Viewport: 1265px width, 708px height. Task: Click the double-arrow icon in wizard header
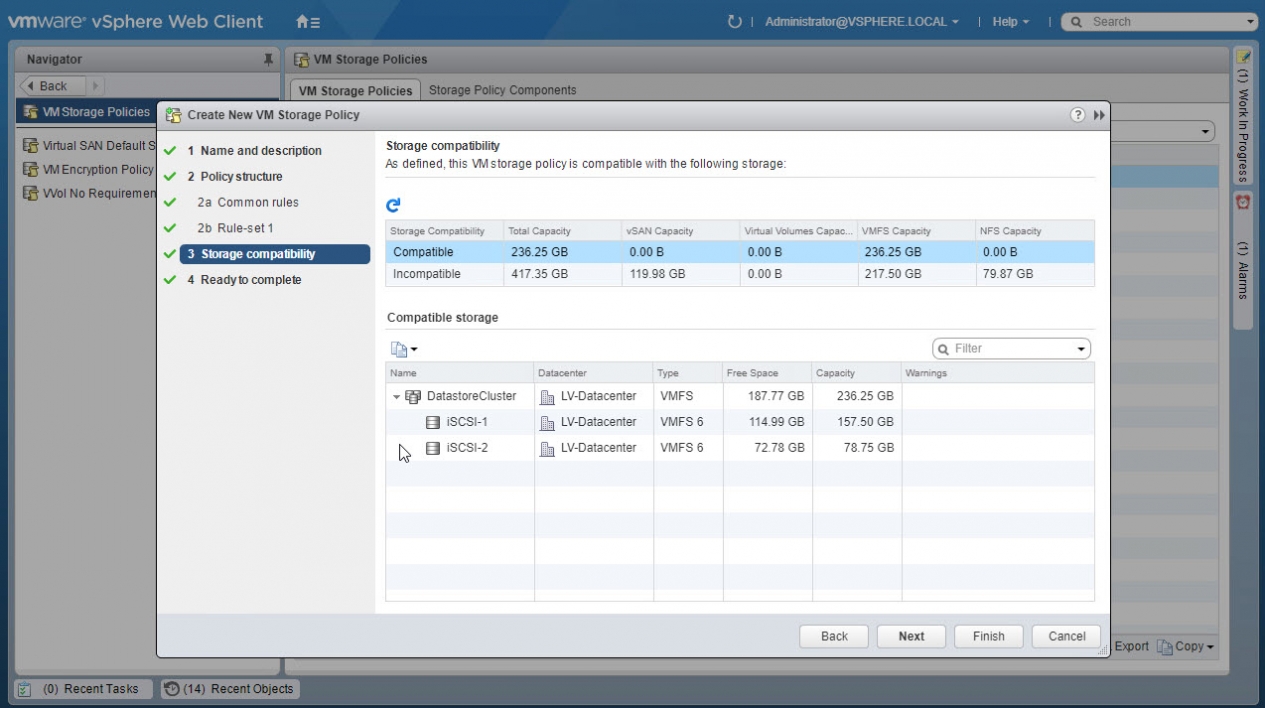coord(1099,115)
